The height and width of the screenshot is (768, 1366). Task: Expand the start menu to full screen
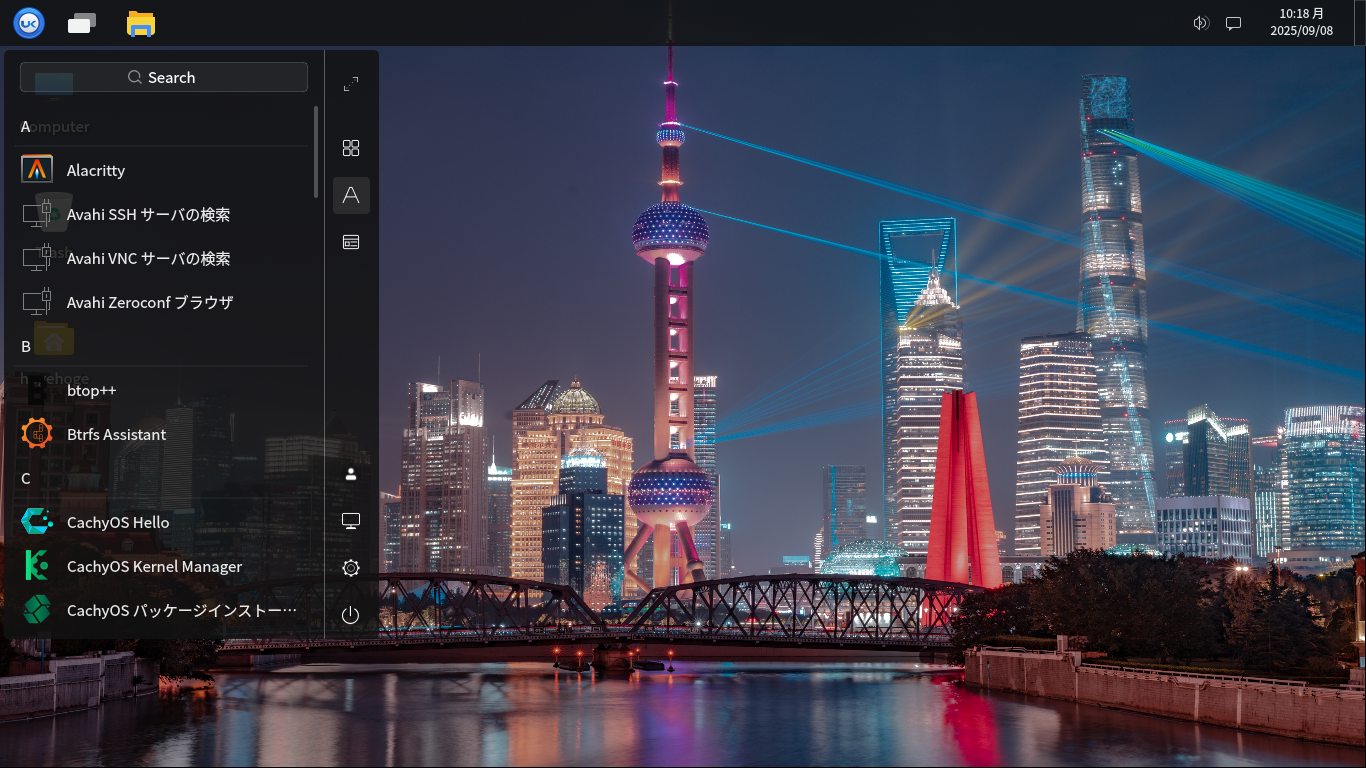[351, 85]
